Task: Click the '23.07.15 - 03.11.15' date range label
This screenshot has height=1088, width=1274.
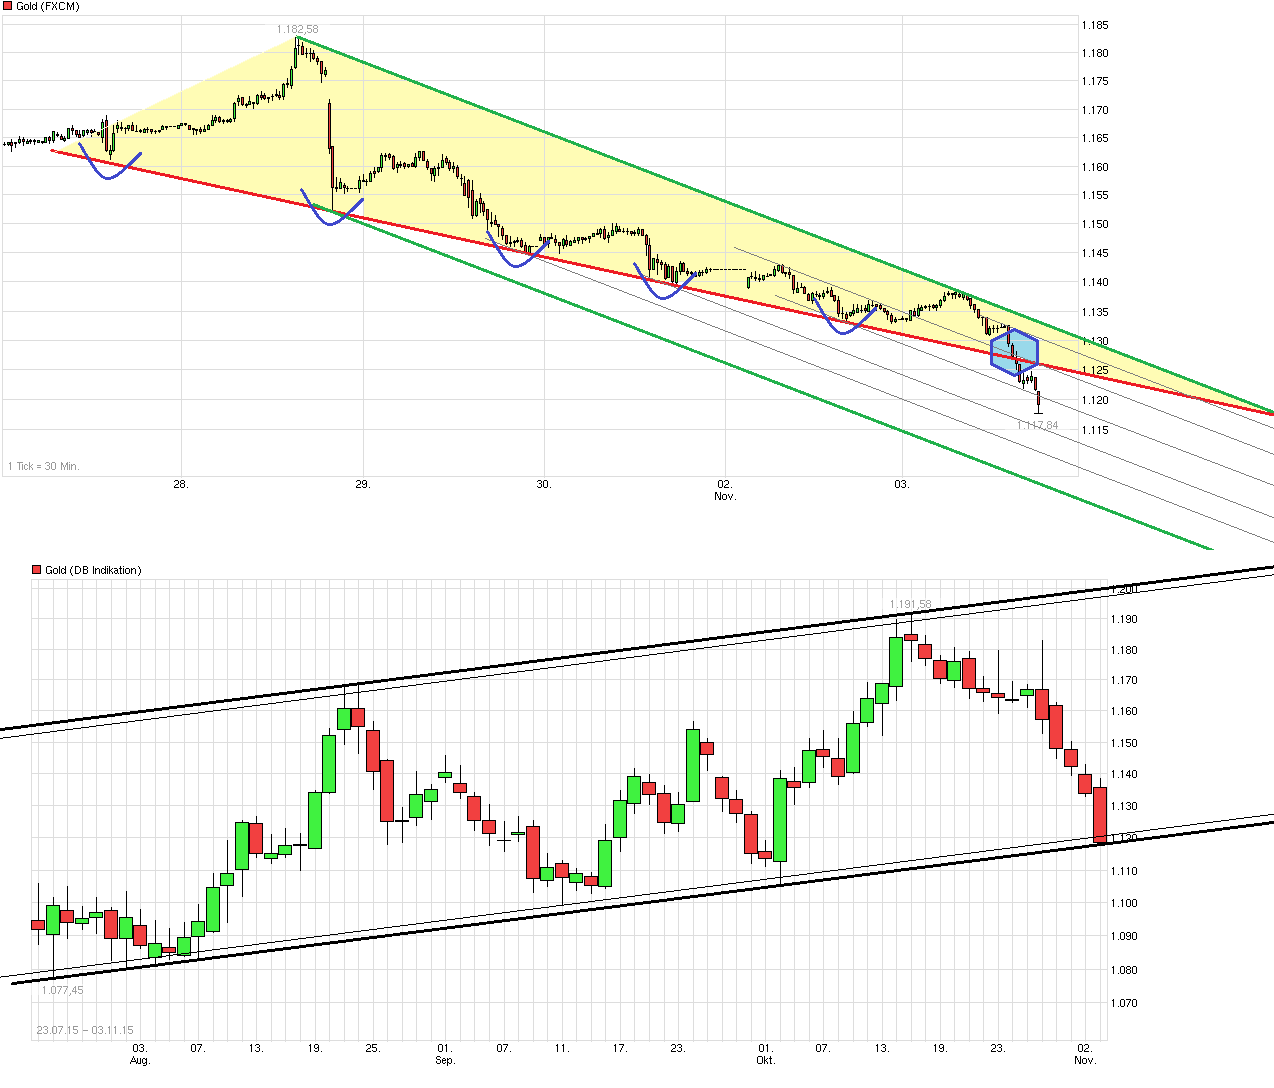Action: [86, 1029]
